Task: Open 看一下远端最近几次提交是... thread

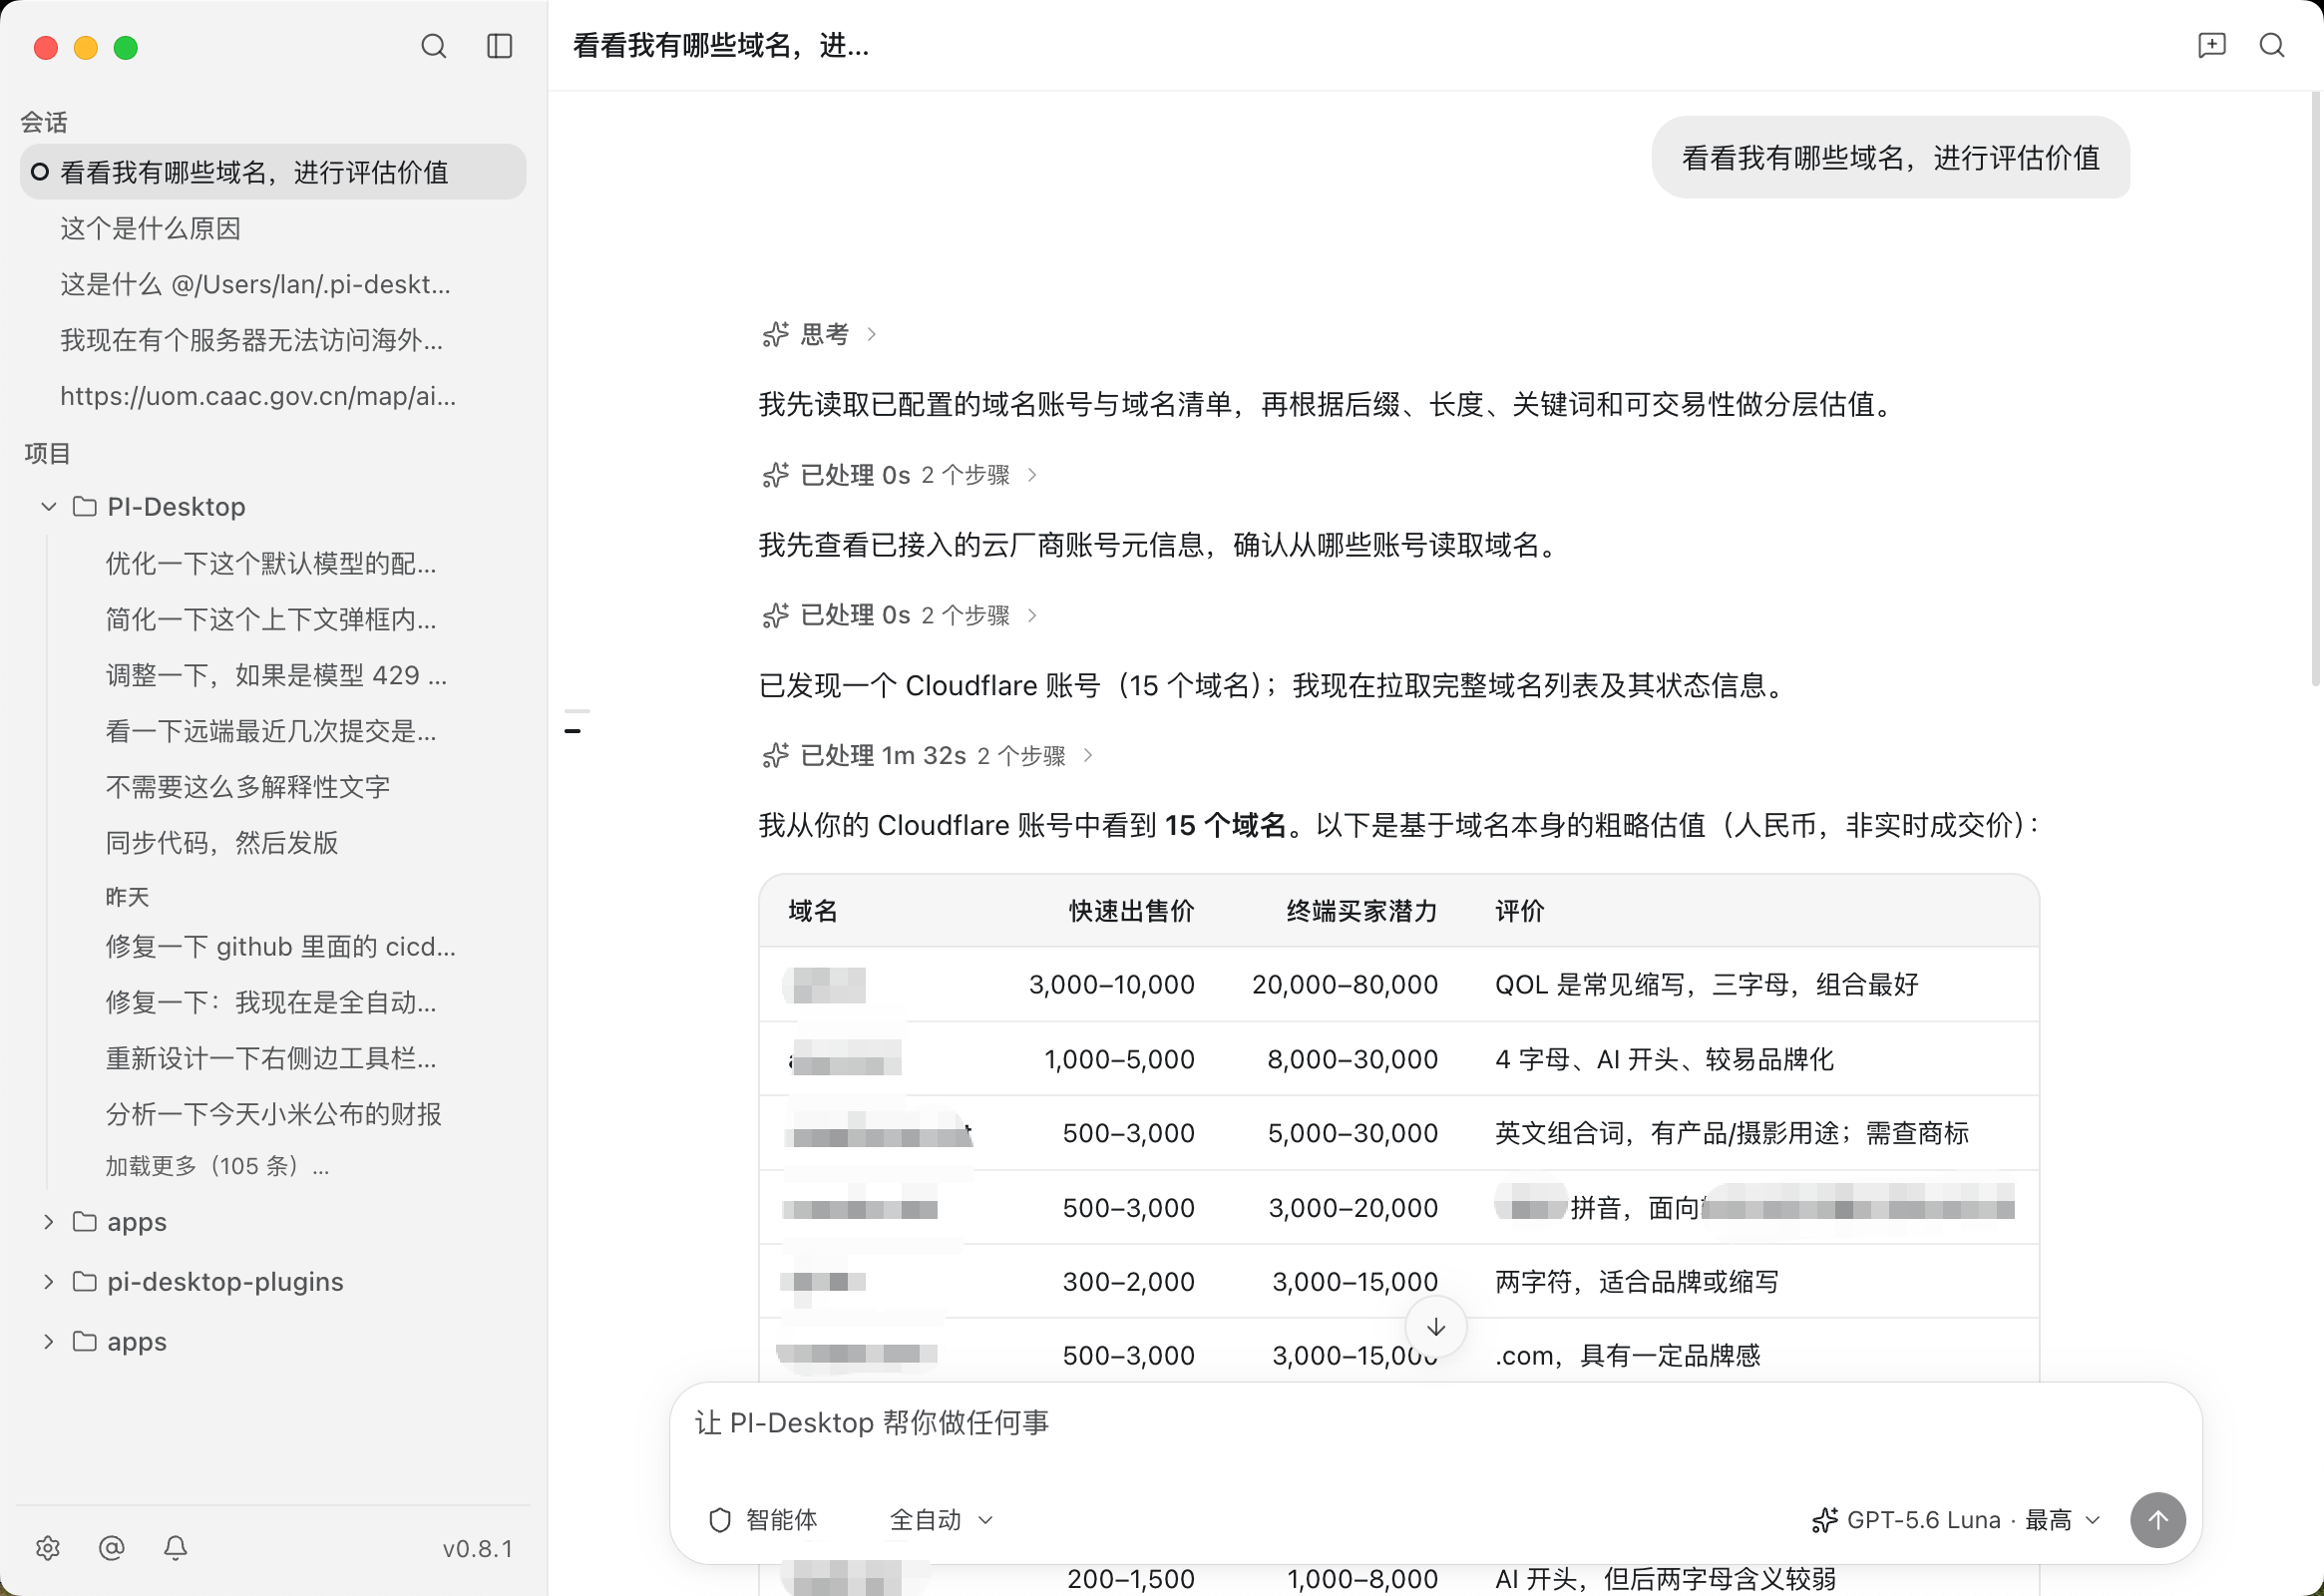Action: (271, 732)
